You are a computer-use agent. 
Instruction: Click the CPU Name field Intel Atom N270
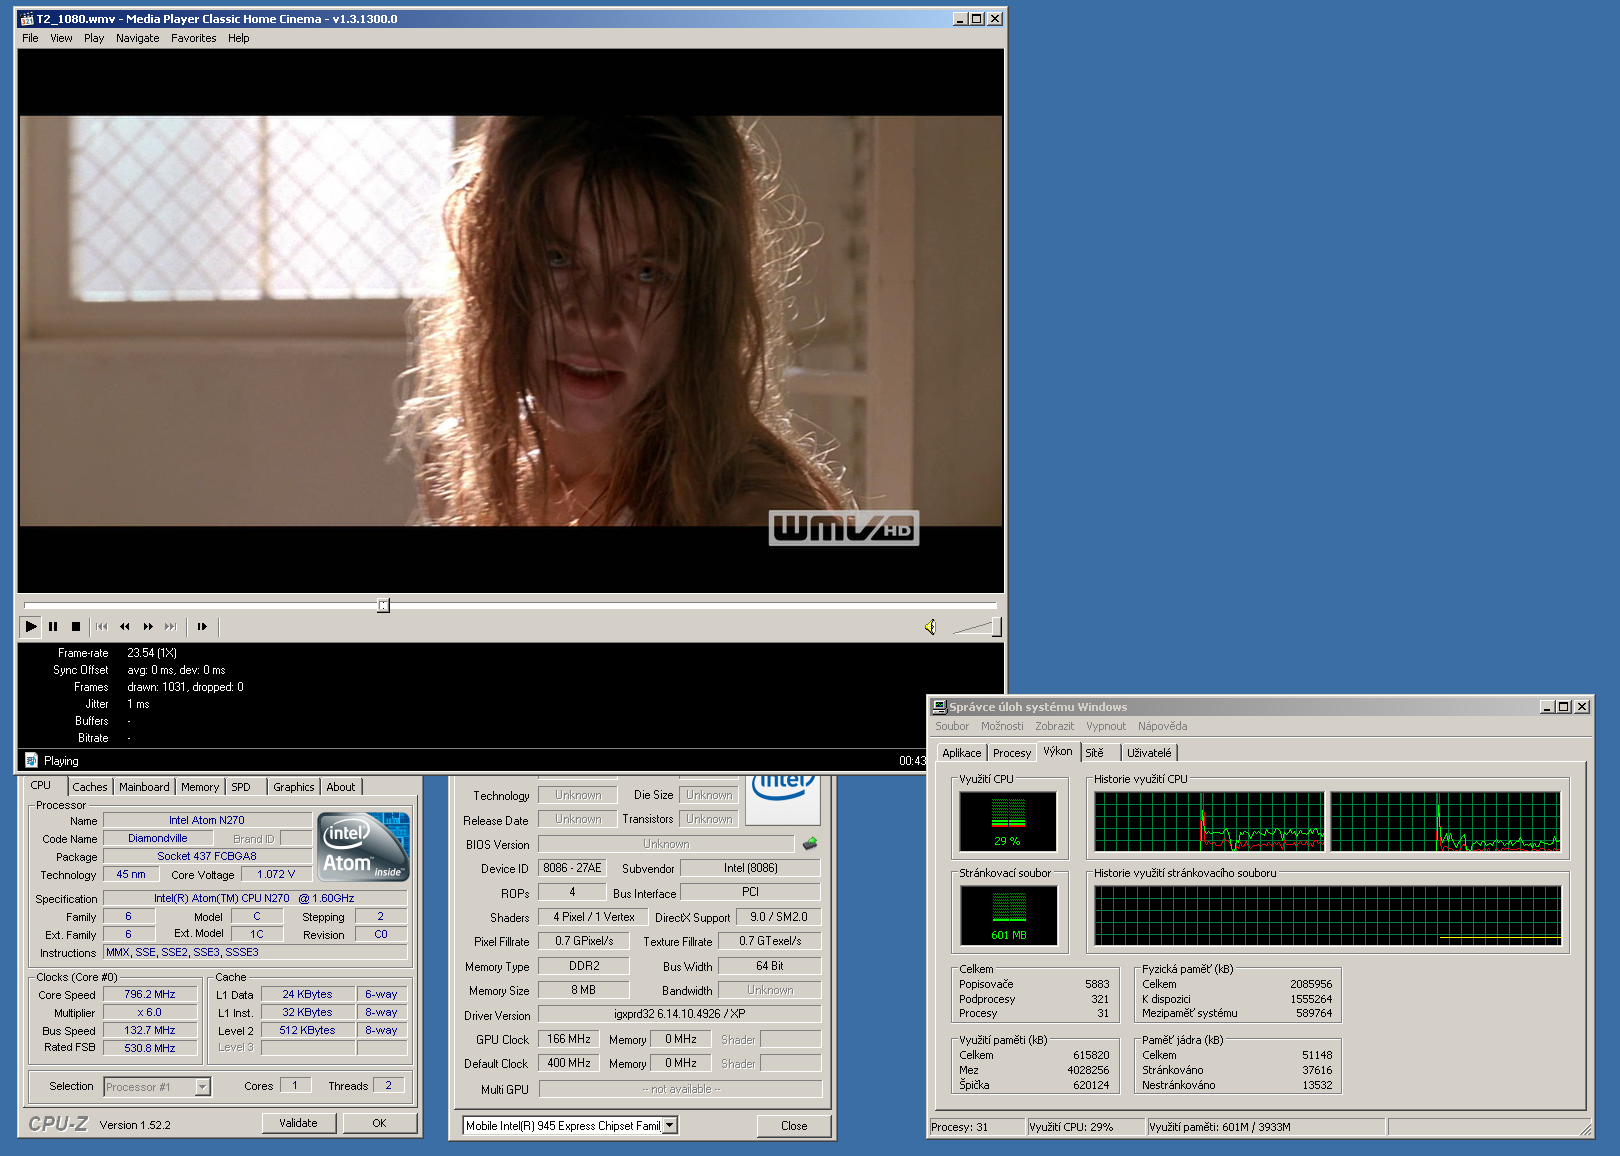coord(207,820)
